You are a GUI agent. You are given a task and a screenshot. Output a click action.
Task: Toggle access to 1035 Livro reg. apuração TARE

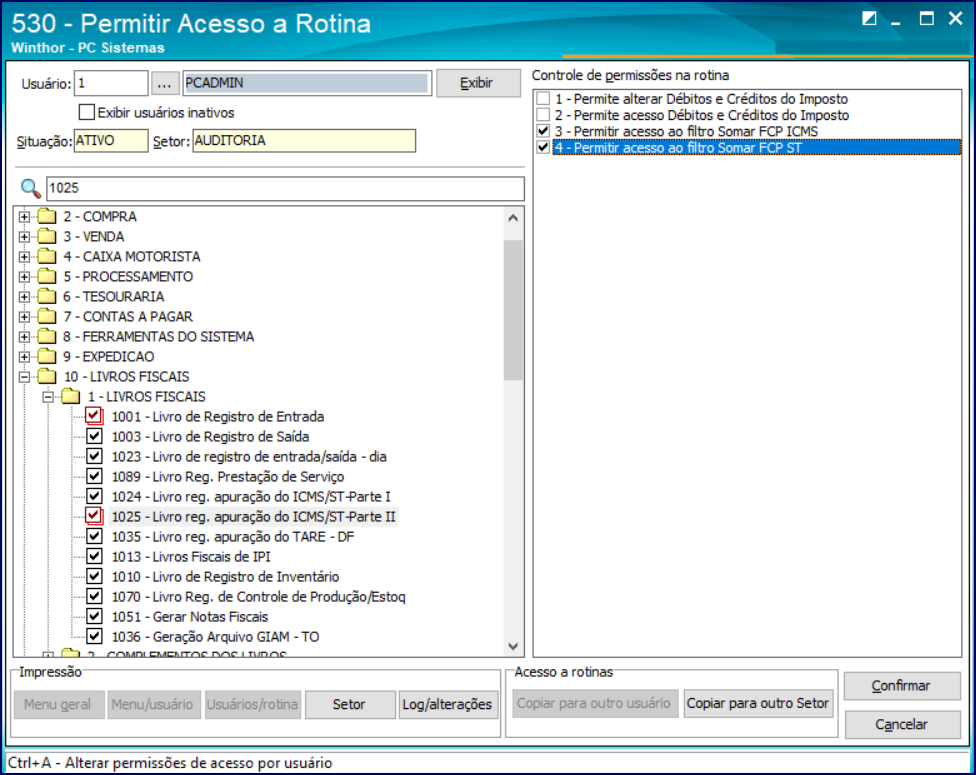[x=94, y=536]
